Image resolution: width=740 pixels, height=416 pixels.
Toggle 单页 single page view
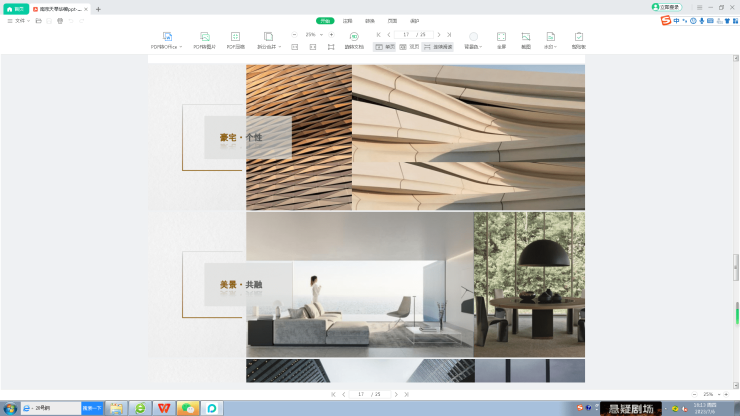[385, 47]
